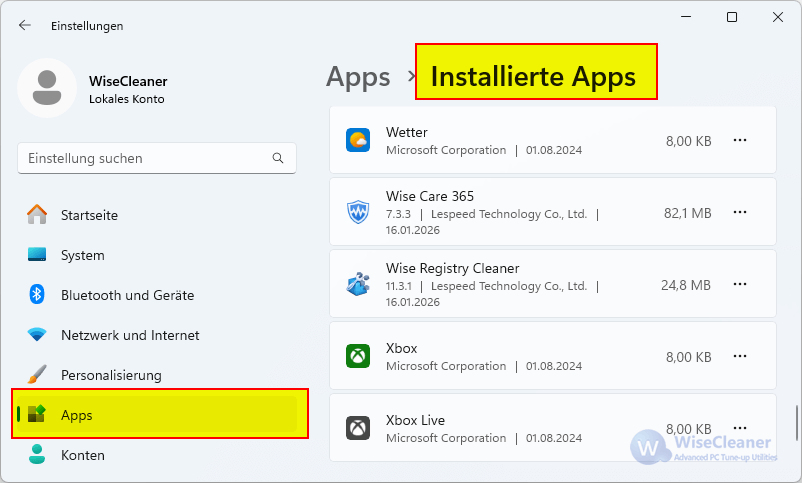This screenshot has width=802, height=483.
Task: Open more options for Wise Registry Cleaner
Action: point(740,284)
